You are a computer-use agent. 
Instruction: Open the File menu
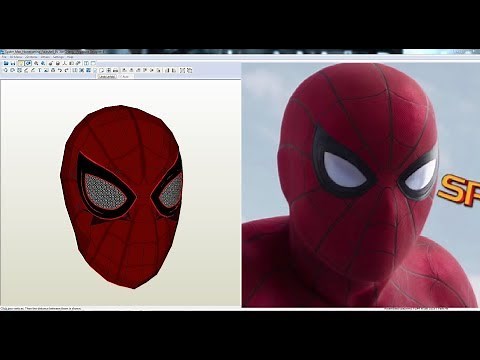click(x=4, y=57)
